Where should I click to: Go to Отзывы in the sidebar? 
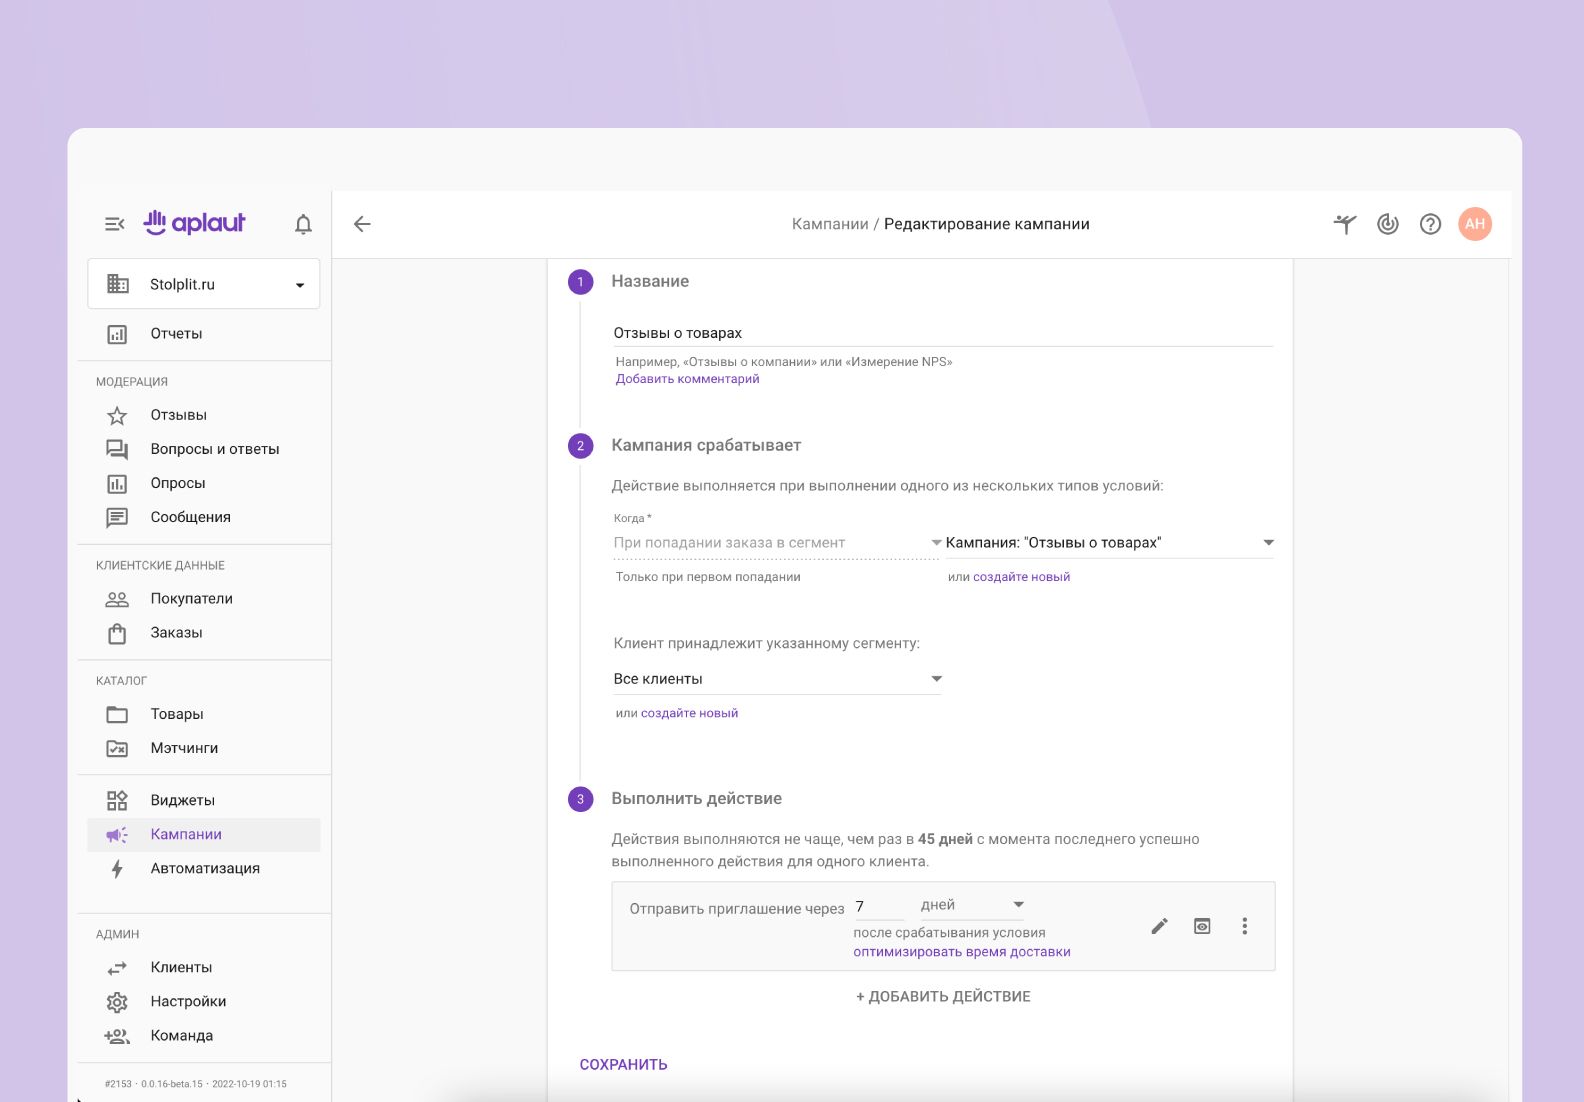click(x=179, y=415)
